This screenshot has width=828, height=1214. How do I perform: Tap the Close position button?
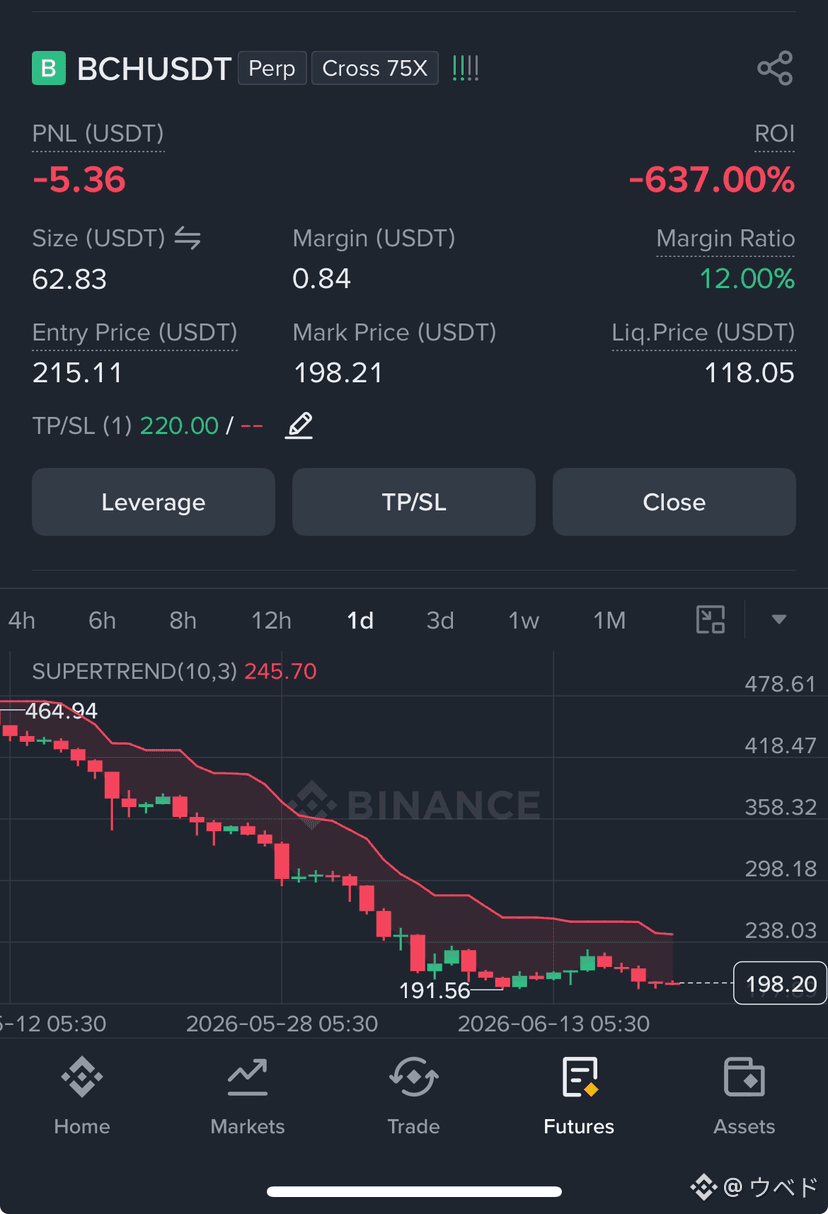(x=674, y=502)
